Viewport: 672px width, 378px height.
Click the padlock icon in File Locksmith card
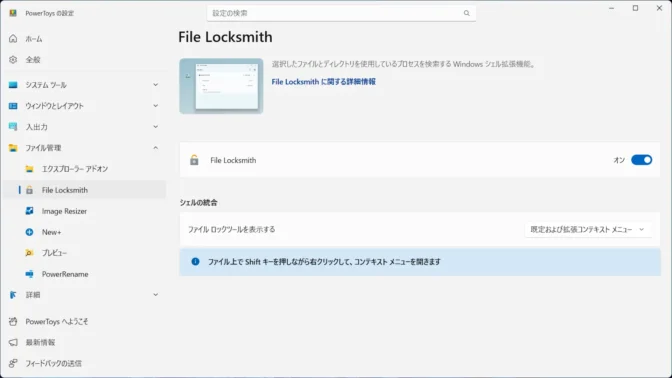pyautogui.click(x=194, y=160)
